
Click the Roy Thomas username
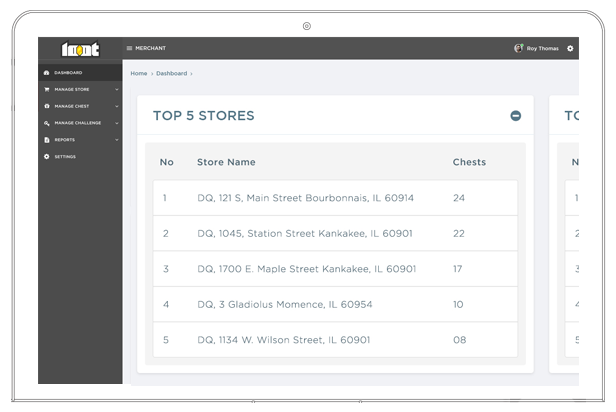(x=543, y=48)
